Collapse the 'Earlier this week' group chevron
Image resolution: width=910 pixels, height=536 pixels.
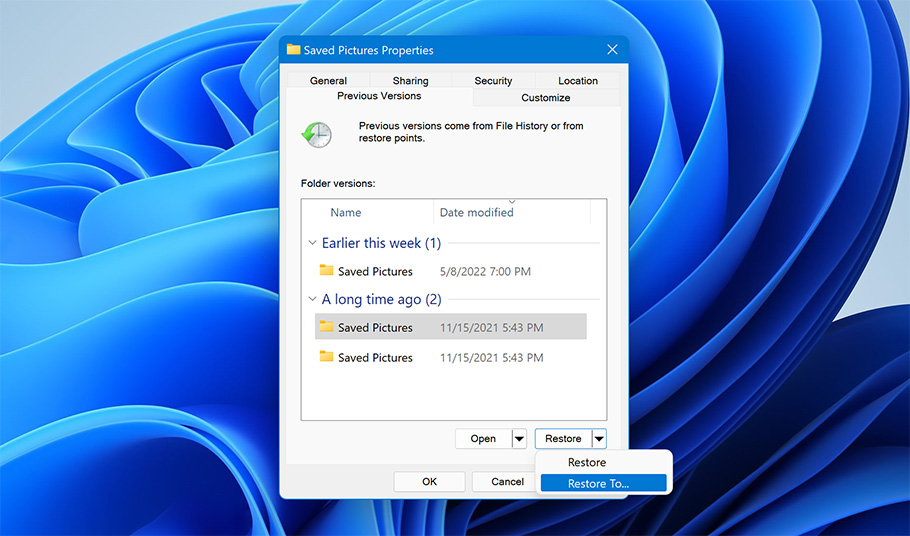312,243
